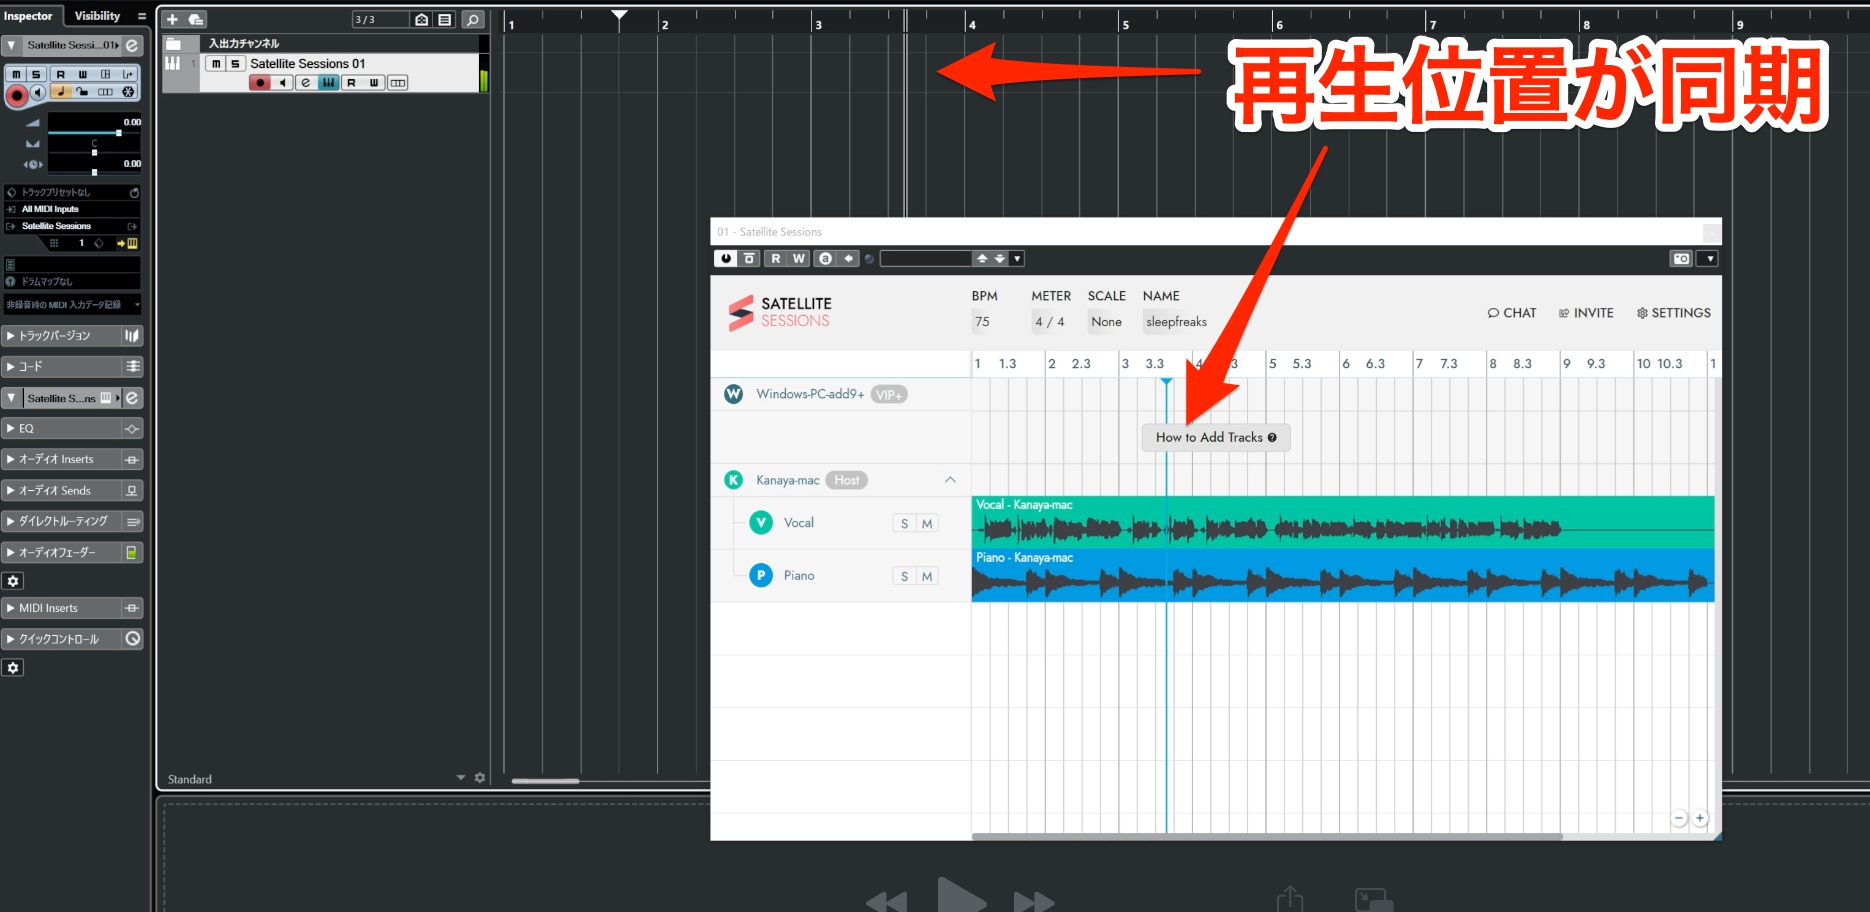
Task: Collapse the Kanaya-mac Host track group
Action: (950, 480)
